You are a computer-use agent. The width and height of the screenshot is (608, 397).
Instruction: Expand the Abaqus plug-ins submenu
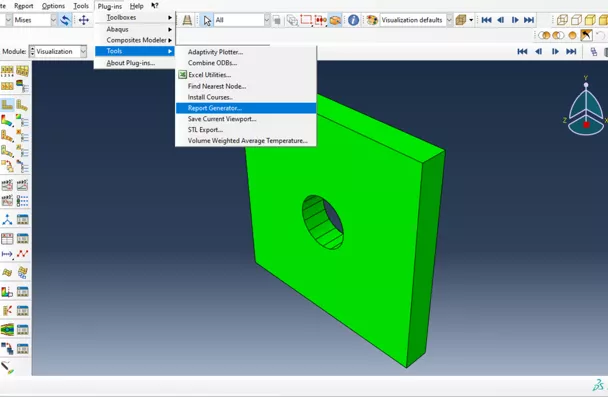(x=135, y=29)
